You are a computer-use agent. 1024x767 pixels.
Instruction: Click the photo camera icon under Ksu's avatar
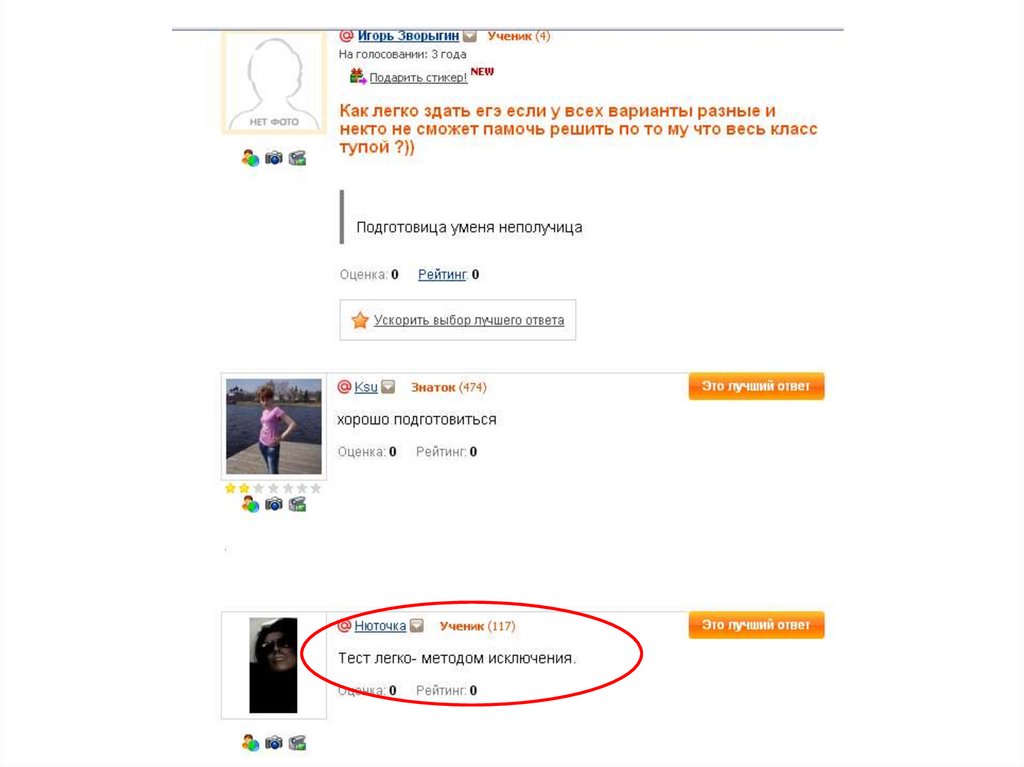274,504
